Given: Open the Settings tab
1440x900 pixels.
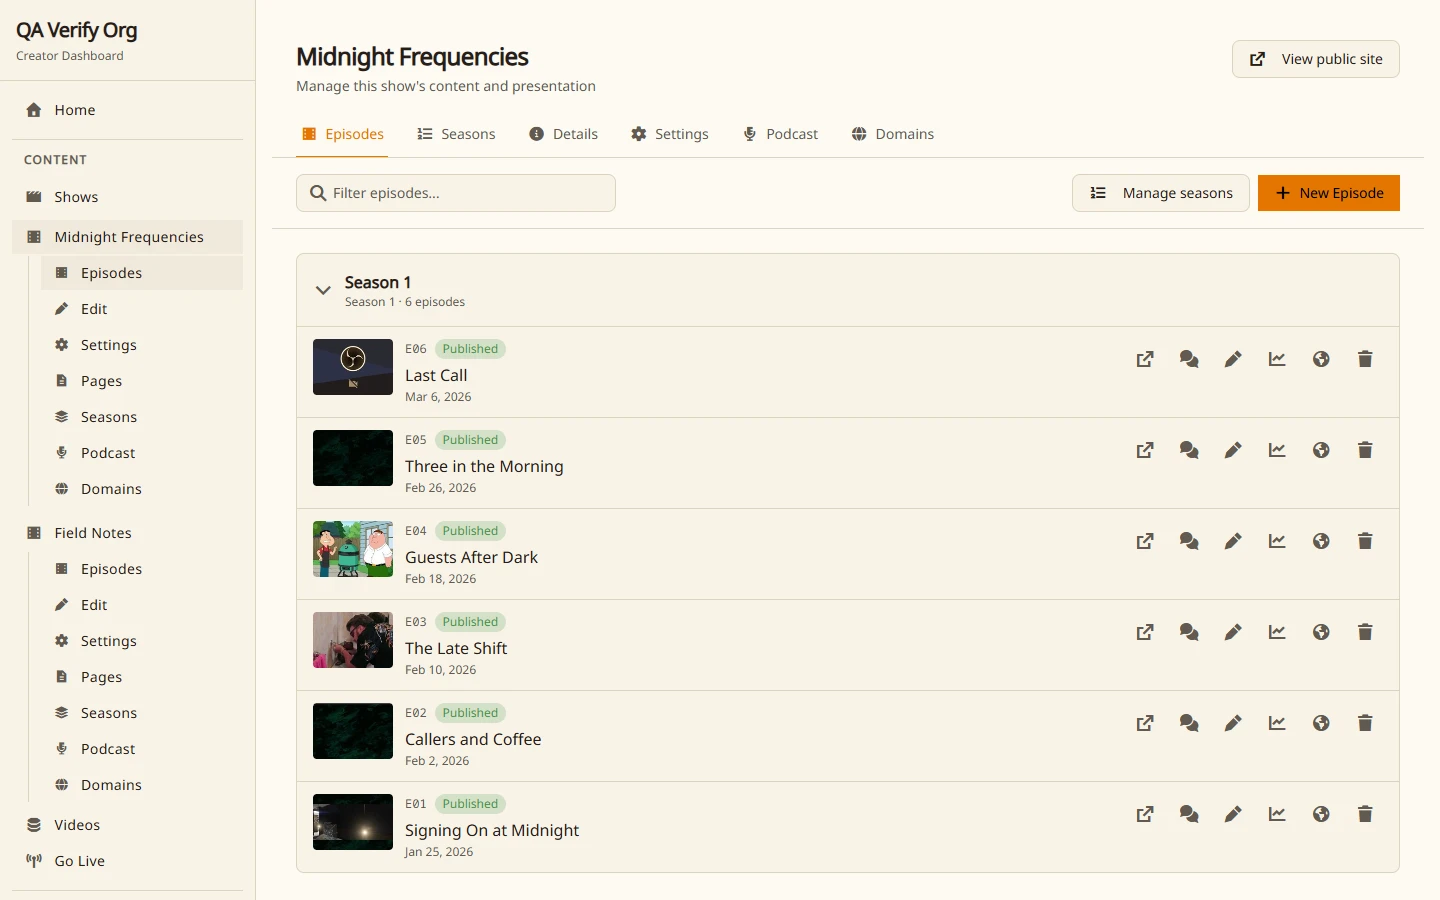Looking at the screenshot, I should [669, 134].
